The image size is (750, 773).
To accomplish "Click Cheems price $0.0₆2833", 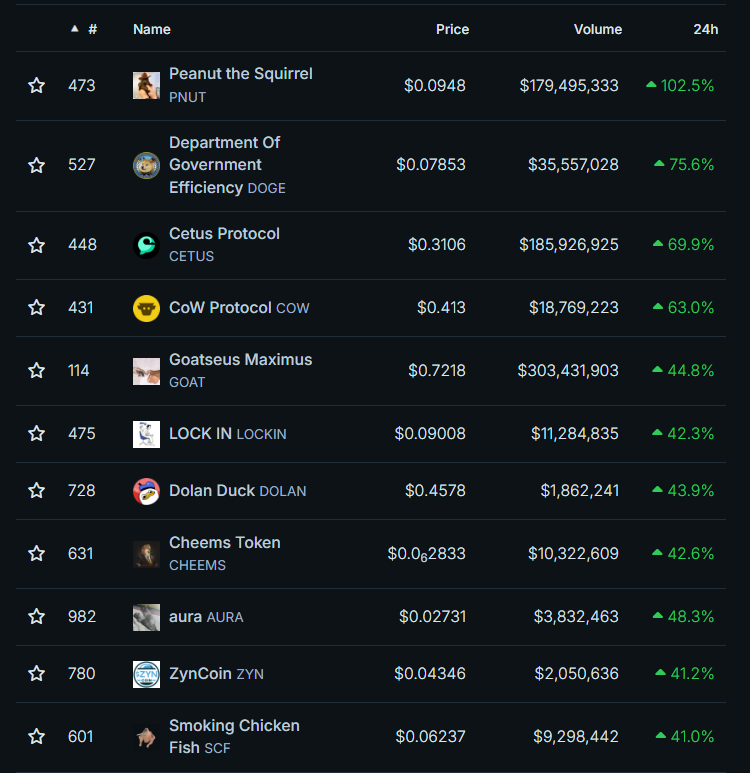I will coord(427,554).
